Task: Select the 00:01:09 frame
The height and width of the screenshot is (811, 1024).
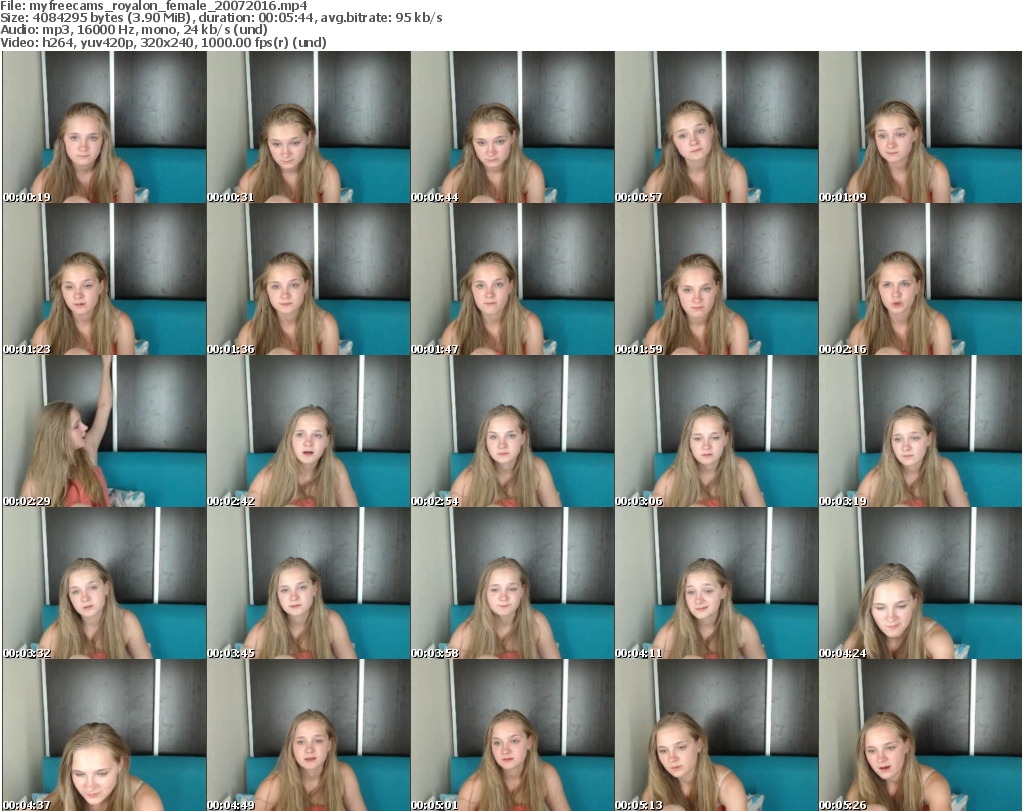Action: (x=920, y=127)
